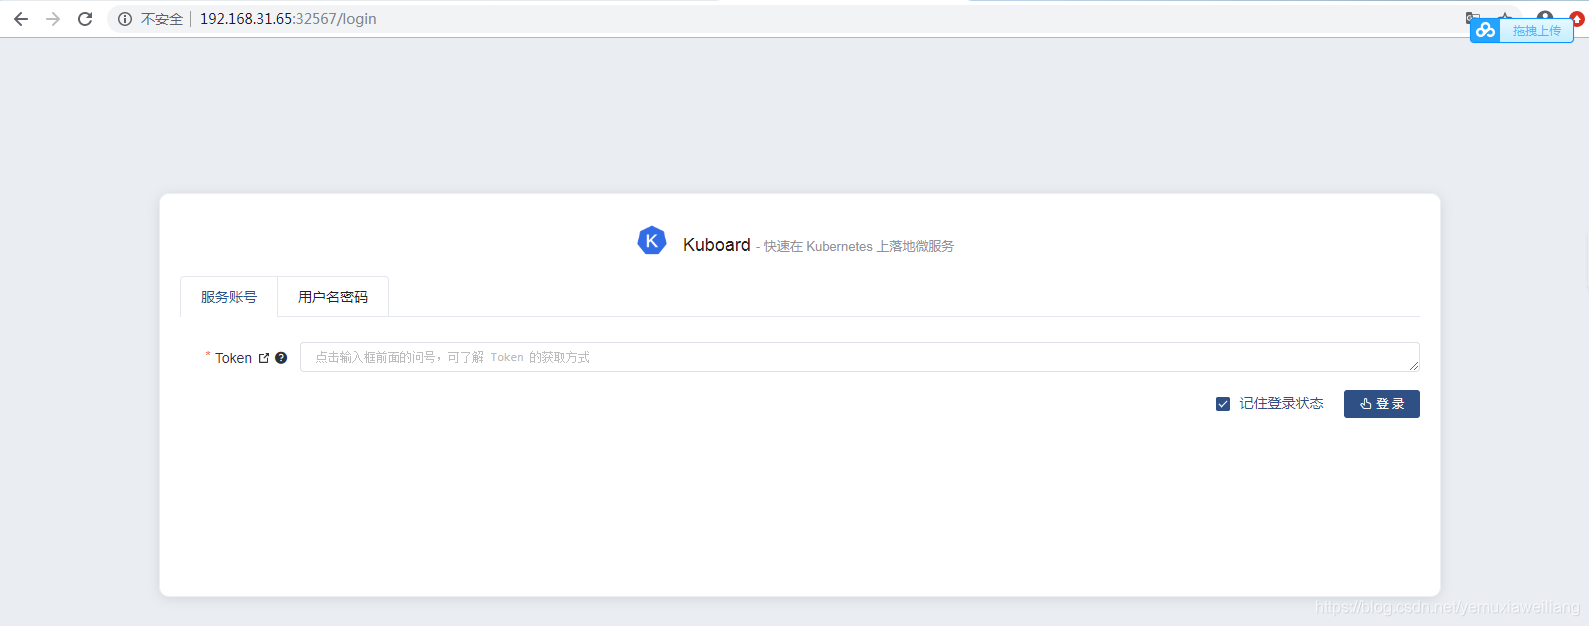Toggle the 记住登录状态 checkbox
1589x626 pixels.
coord(1223,404)
